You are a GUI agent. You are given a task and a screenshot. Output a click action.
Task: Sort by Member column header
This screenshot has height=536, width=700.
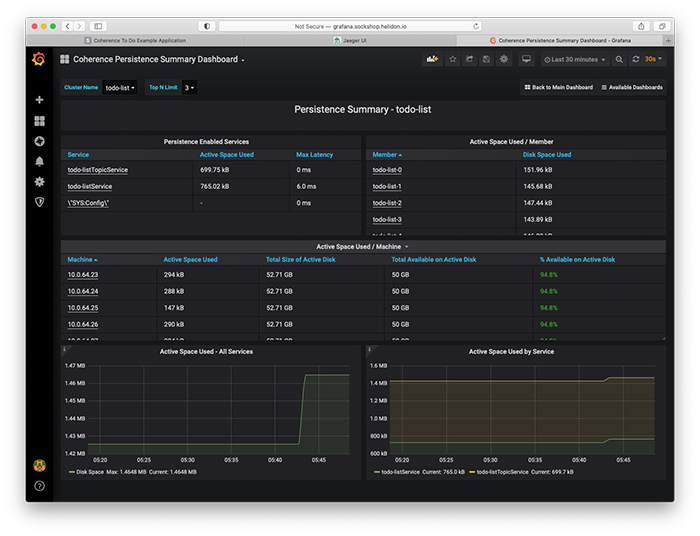(x=387, y=154)
